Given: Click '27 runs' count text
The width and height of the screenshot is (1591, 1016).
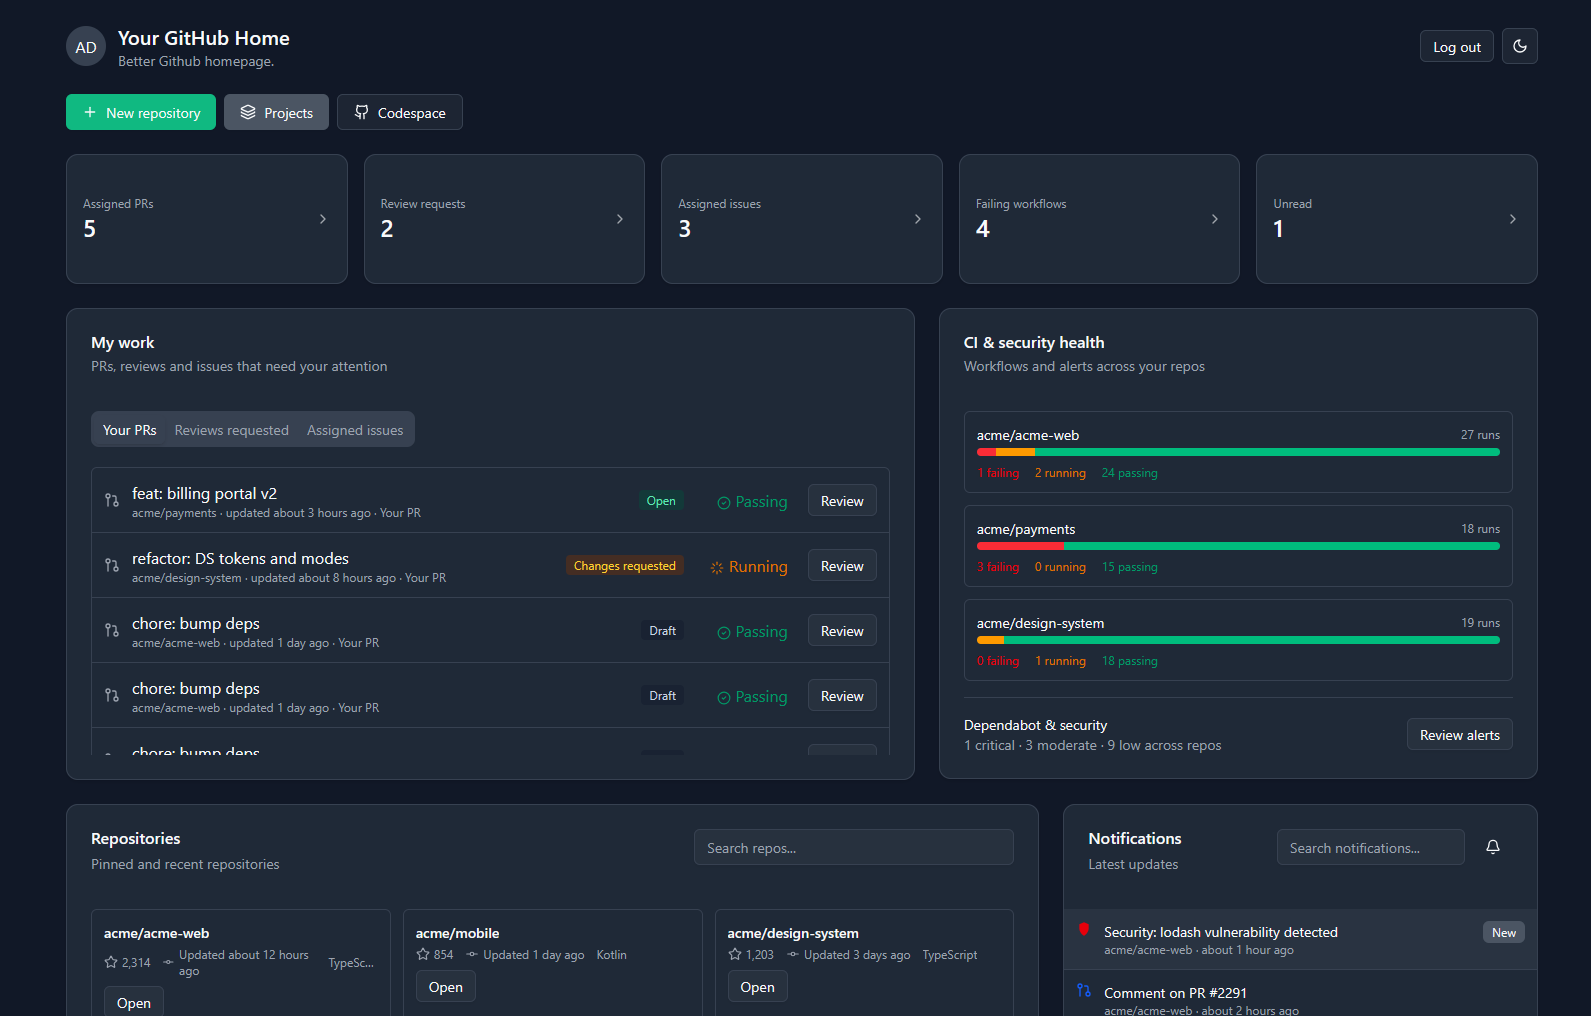Looking at the screenshot, I should [x=1480, y=435].
